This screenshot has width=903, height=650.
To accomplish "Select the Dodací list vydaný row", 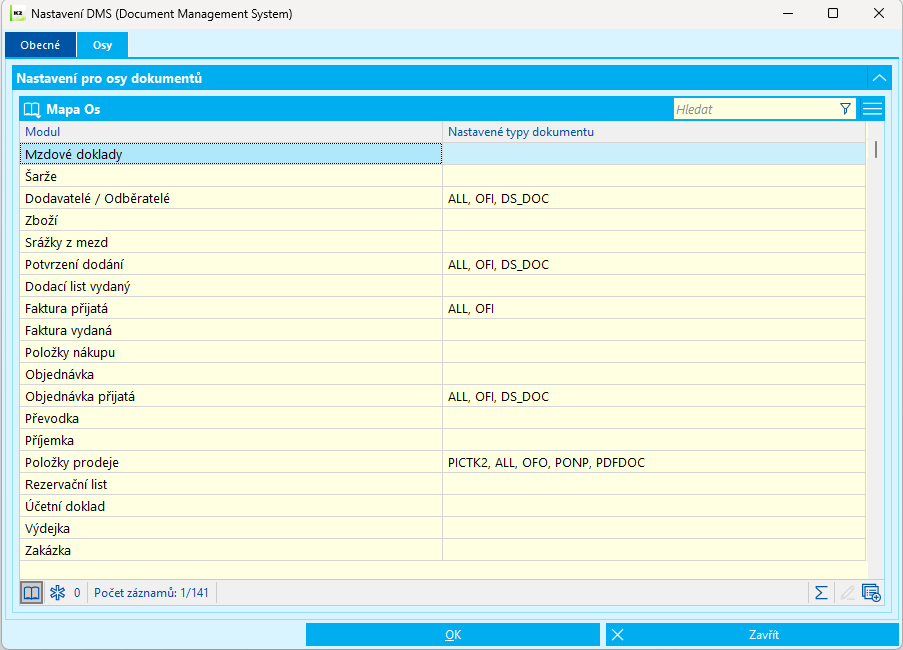I will pyautogui.click(x=442, y=286).
